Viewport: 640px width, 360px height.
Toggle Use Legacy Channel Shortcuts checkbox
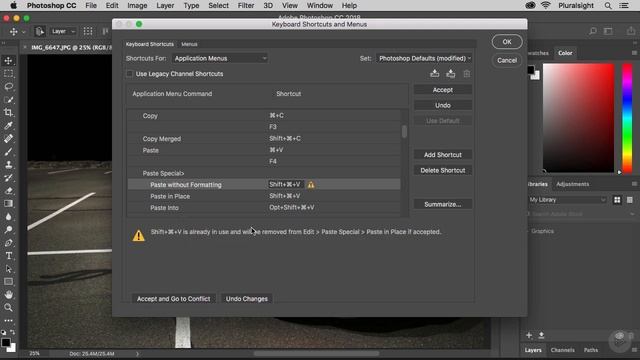click(x=129, y=74)
